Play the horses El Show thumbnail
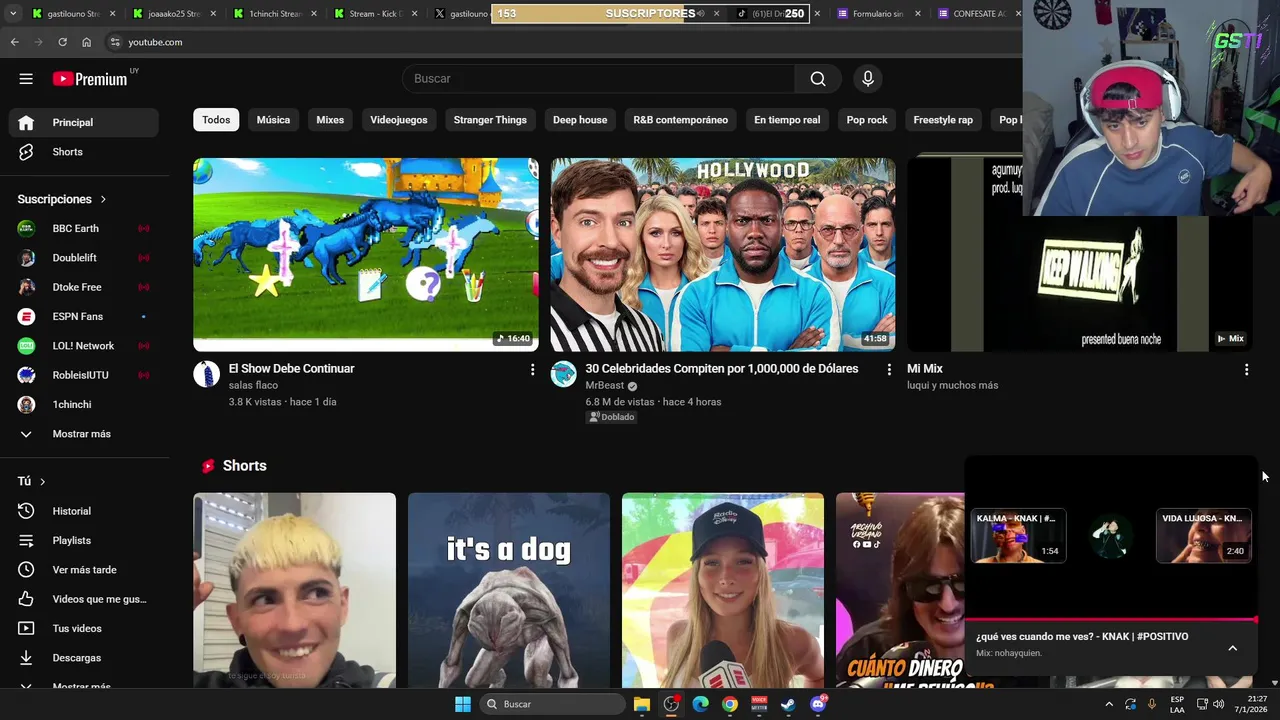This screenshot has height=720, width=1280. (x=366, y=254)
